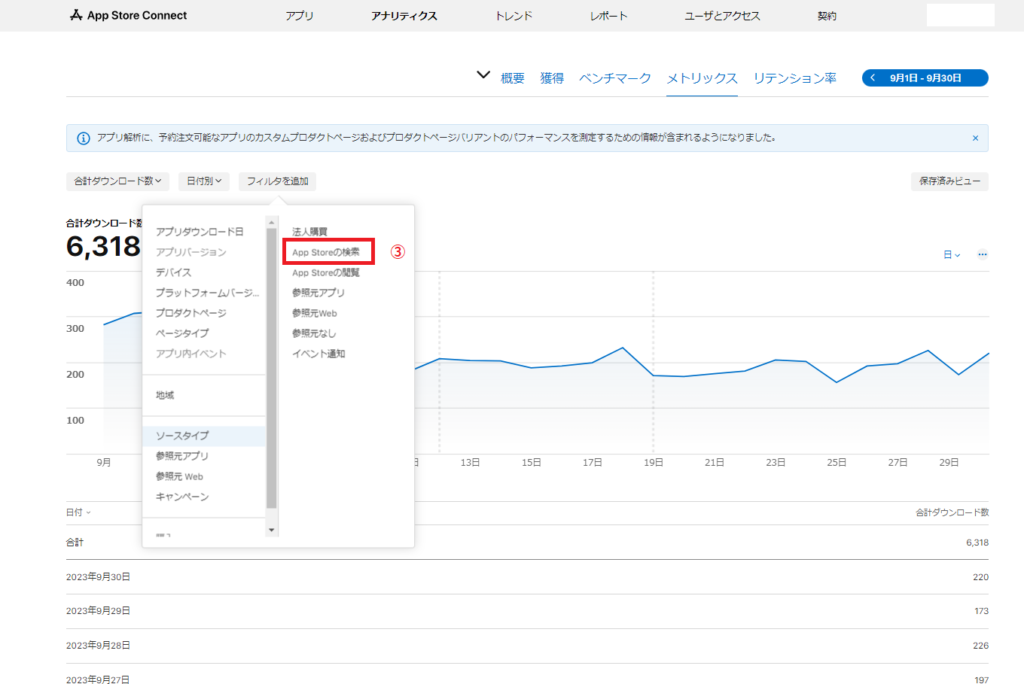Click the フィルタを追加 button
1024x684 pixels.
click(x=278, y=181)
